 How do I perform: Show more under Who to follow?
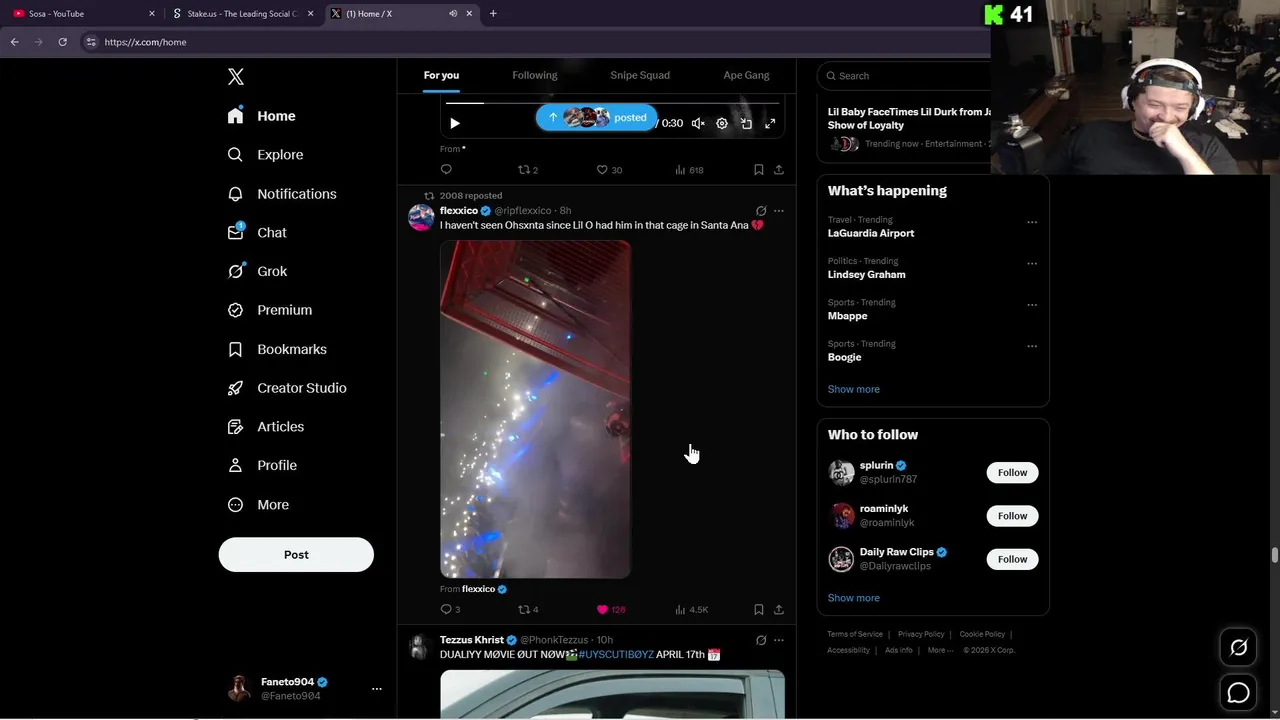(853, 598)
